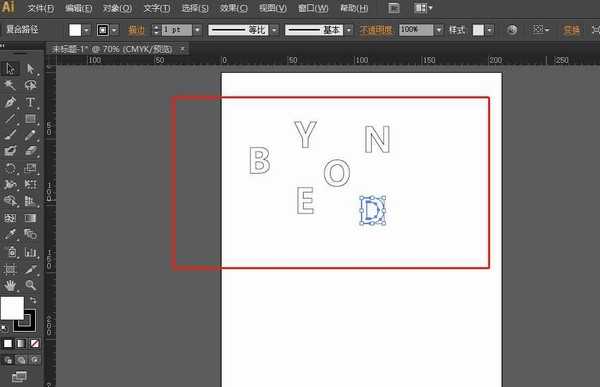Image resolution: width=600 pixels, height=387 pixels.
Task: Select the Eyedropper tool
Action: coord(10,234)
